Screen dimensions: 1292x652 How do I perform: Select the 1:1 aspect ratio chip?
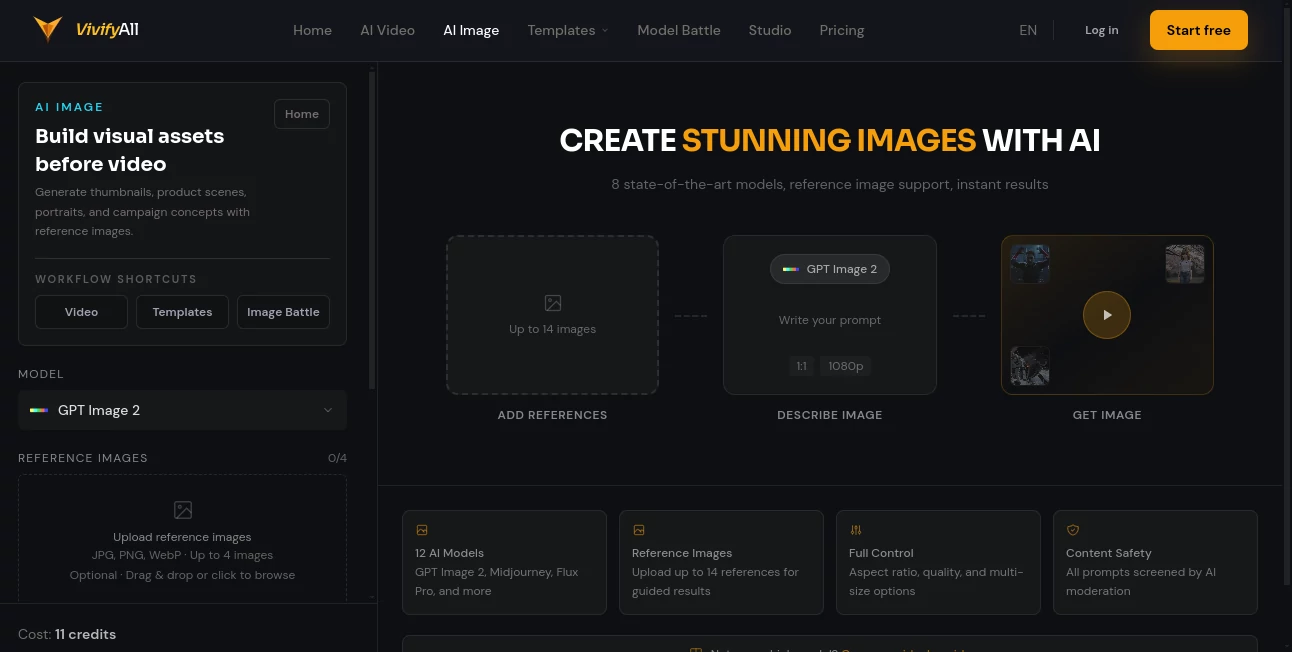coord(801,366)
